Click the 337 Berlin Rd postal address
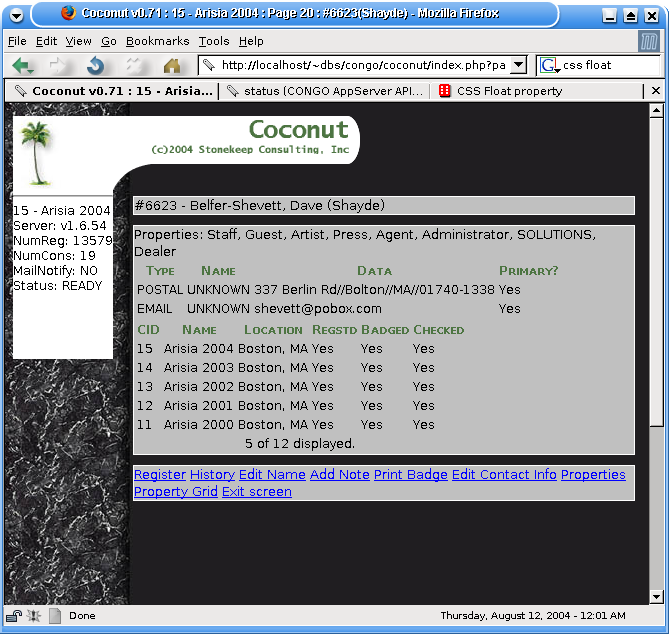This screenshot has height=634, width=669. point(374,290)
